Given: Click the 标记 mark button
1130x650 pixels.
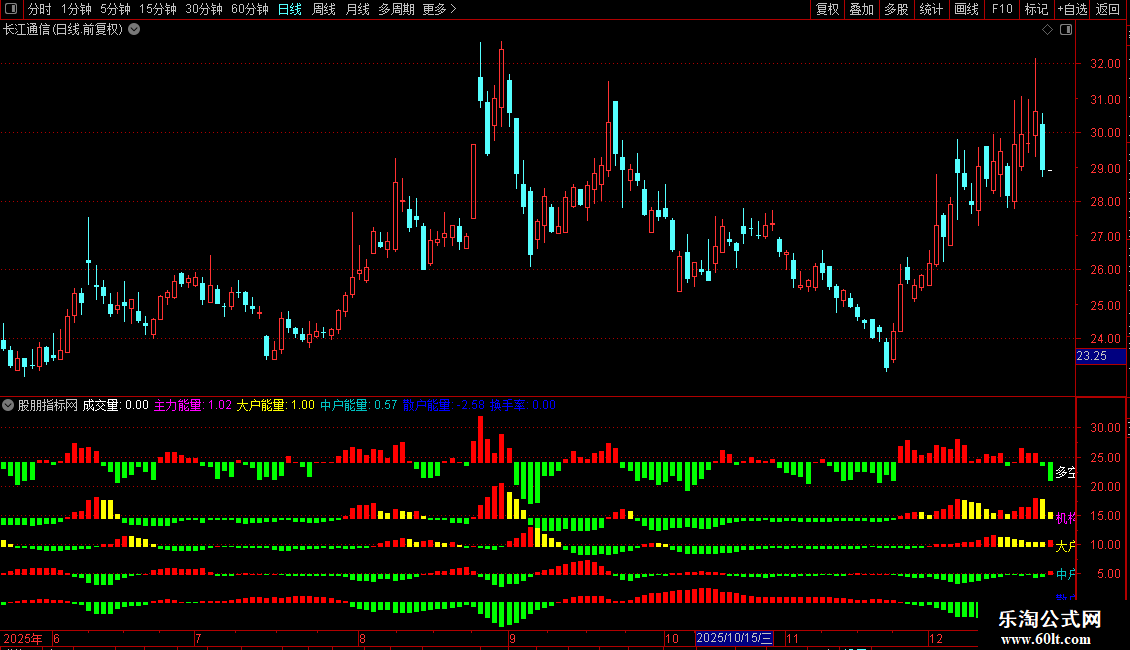Looking at the screenshot, I should [1036, 9].
